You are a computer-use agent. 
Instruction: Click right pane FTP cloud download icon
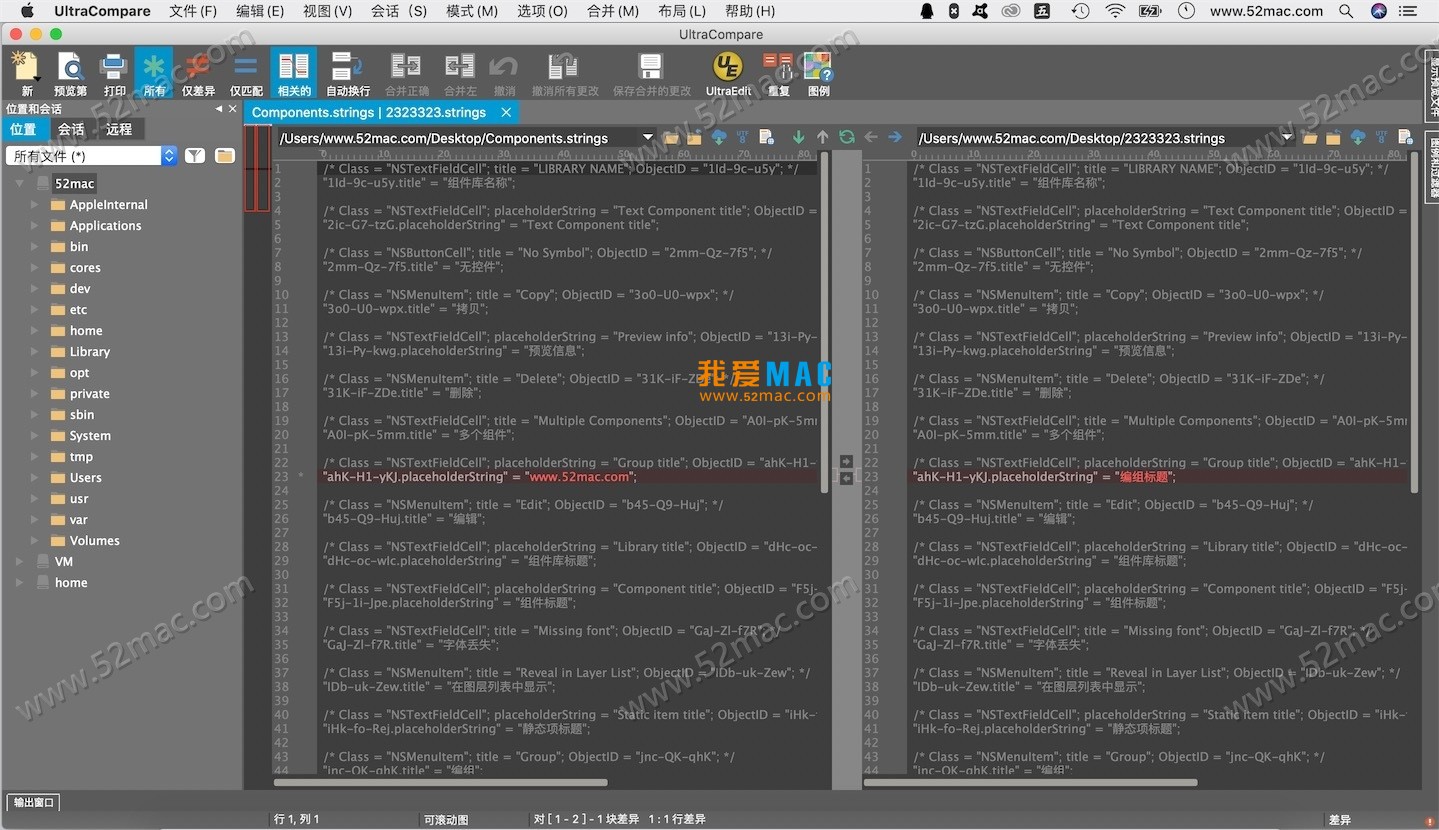click(x=1358, y=138)
